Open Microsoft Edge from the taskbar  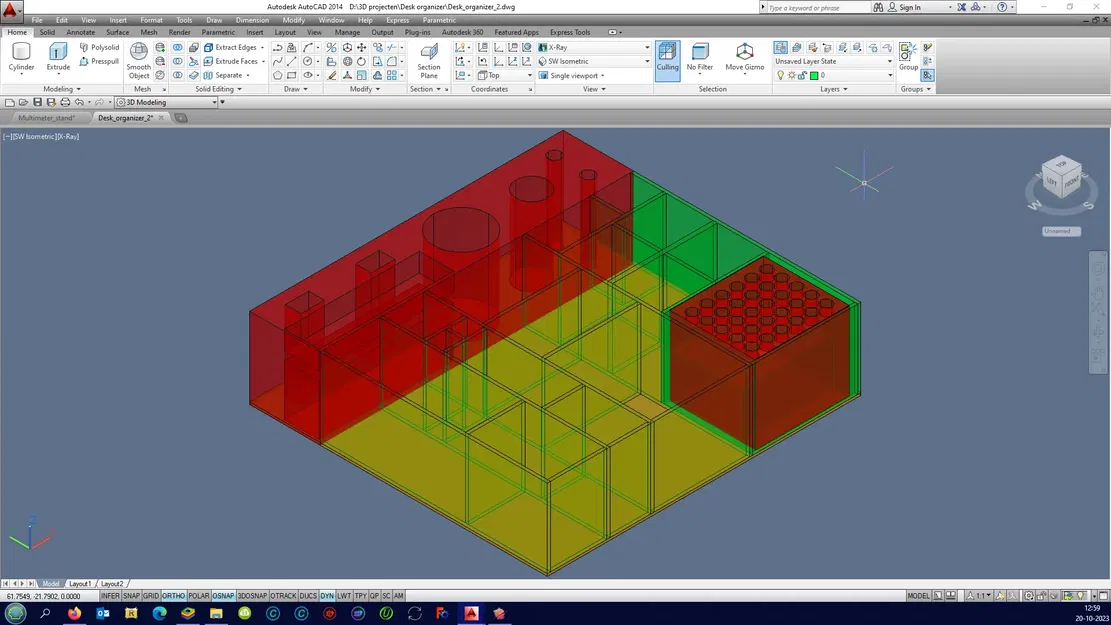click(159, 613)
